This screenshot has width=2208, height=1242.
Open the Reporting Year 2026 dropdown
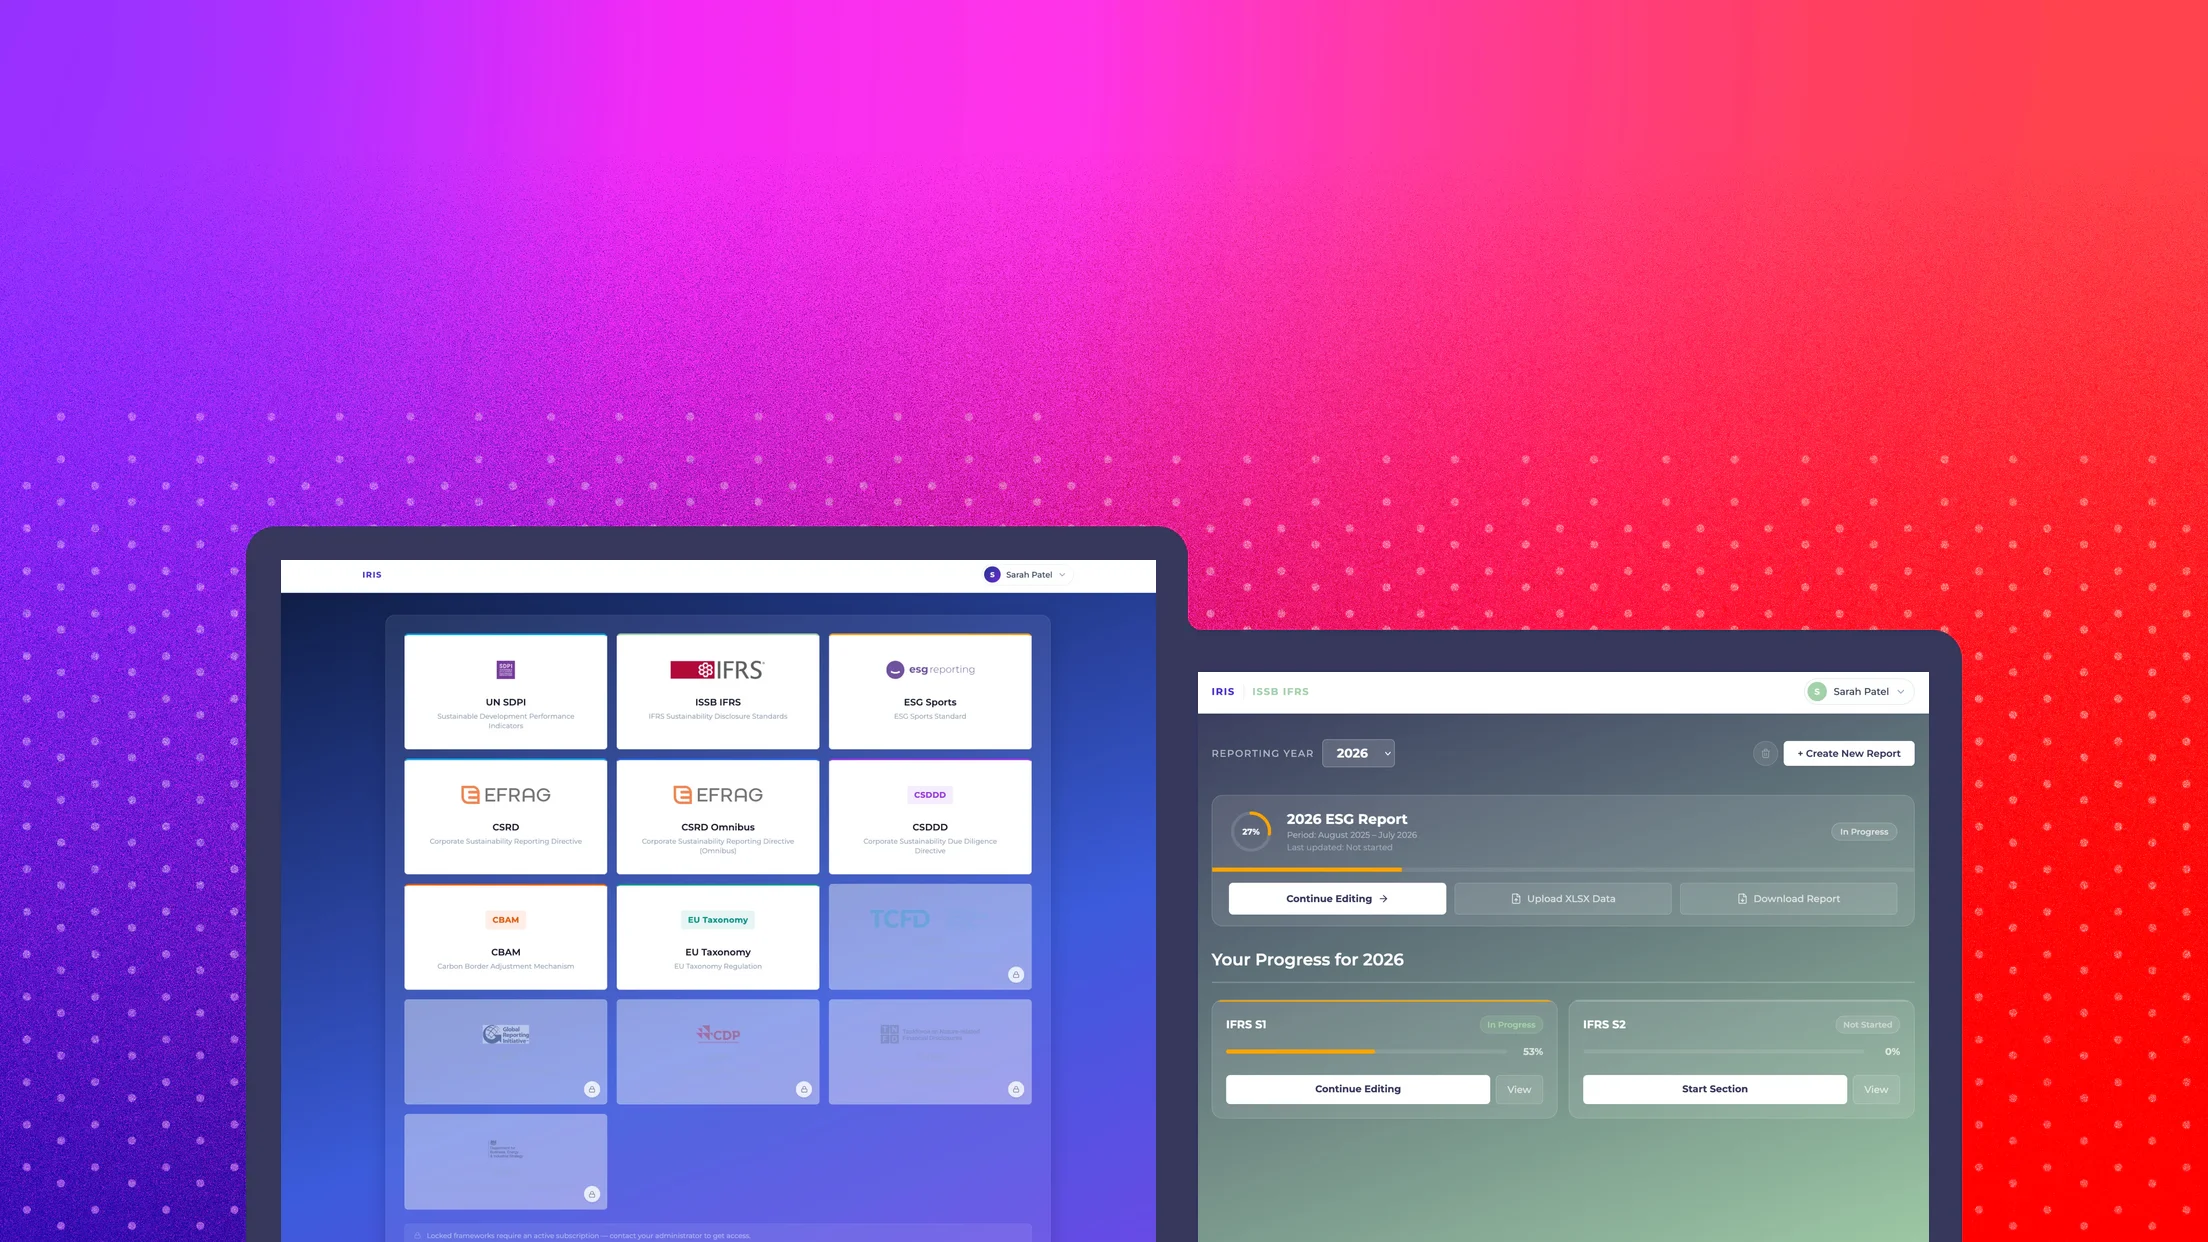click(1358, 754)
